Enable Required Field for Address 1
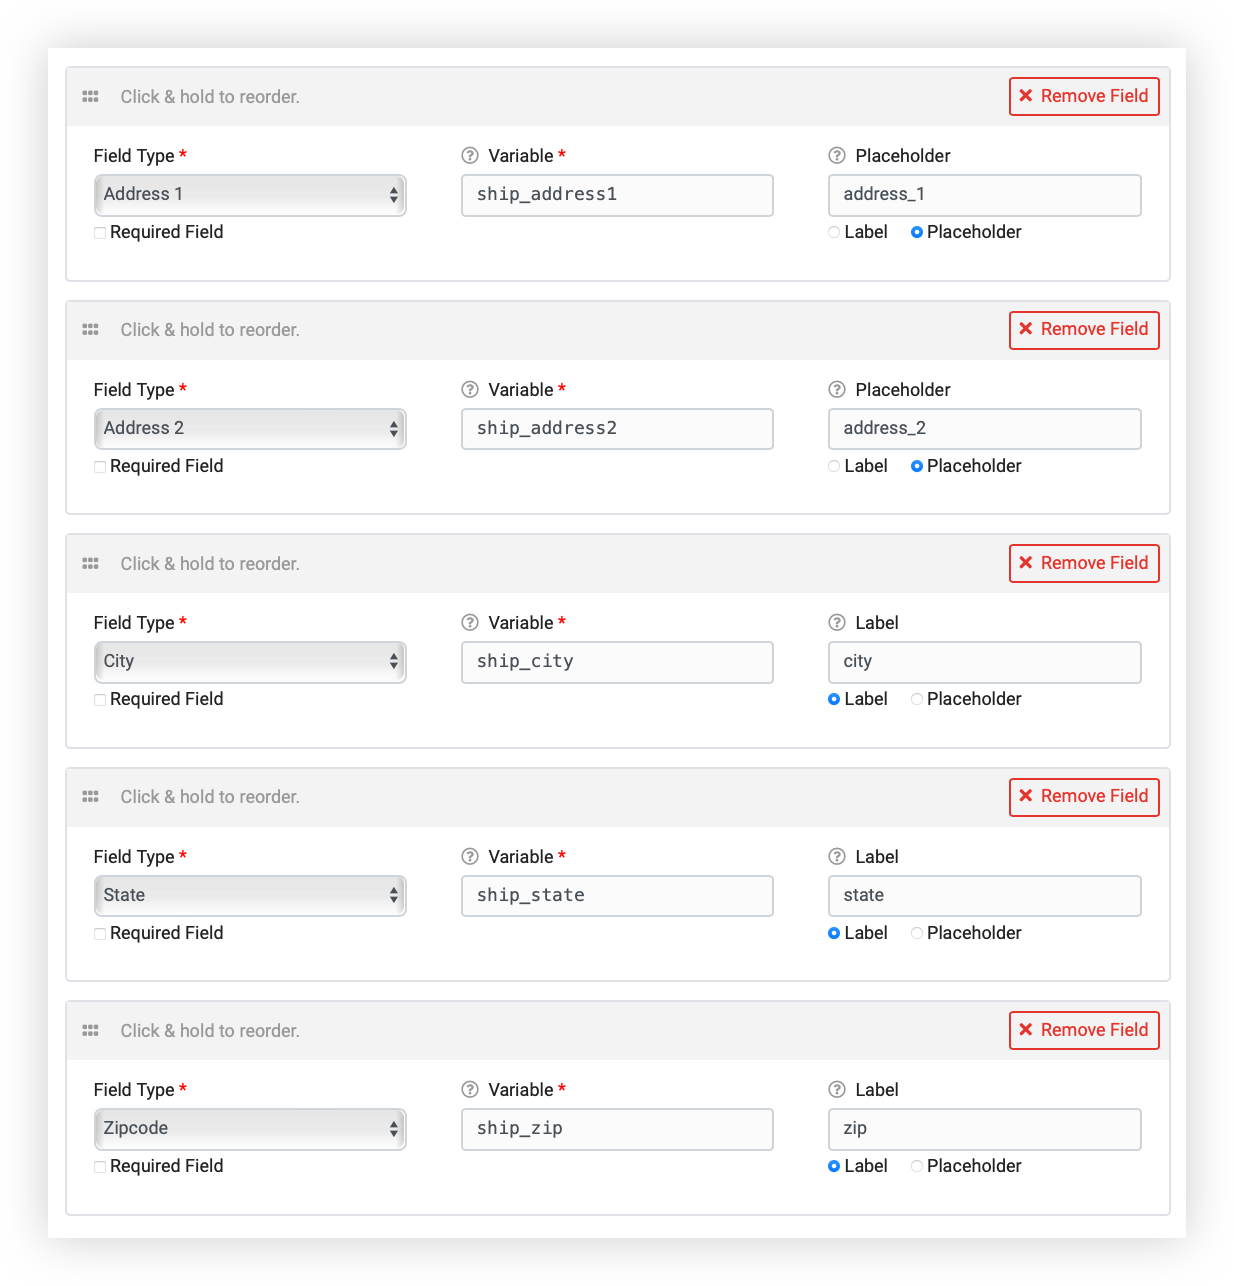This screenshot has height=1286, width=1234. click(99, 232)
